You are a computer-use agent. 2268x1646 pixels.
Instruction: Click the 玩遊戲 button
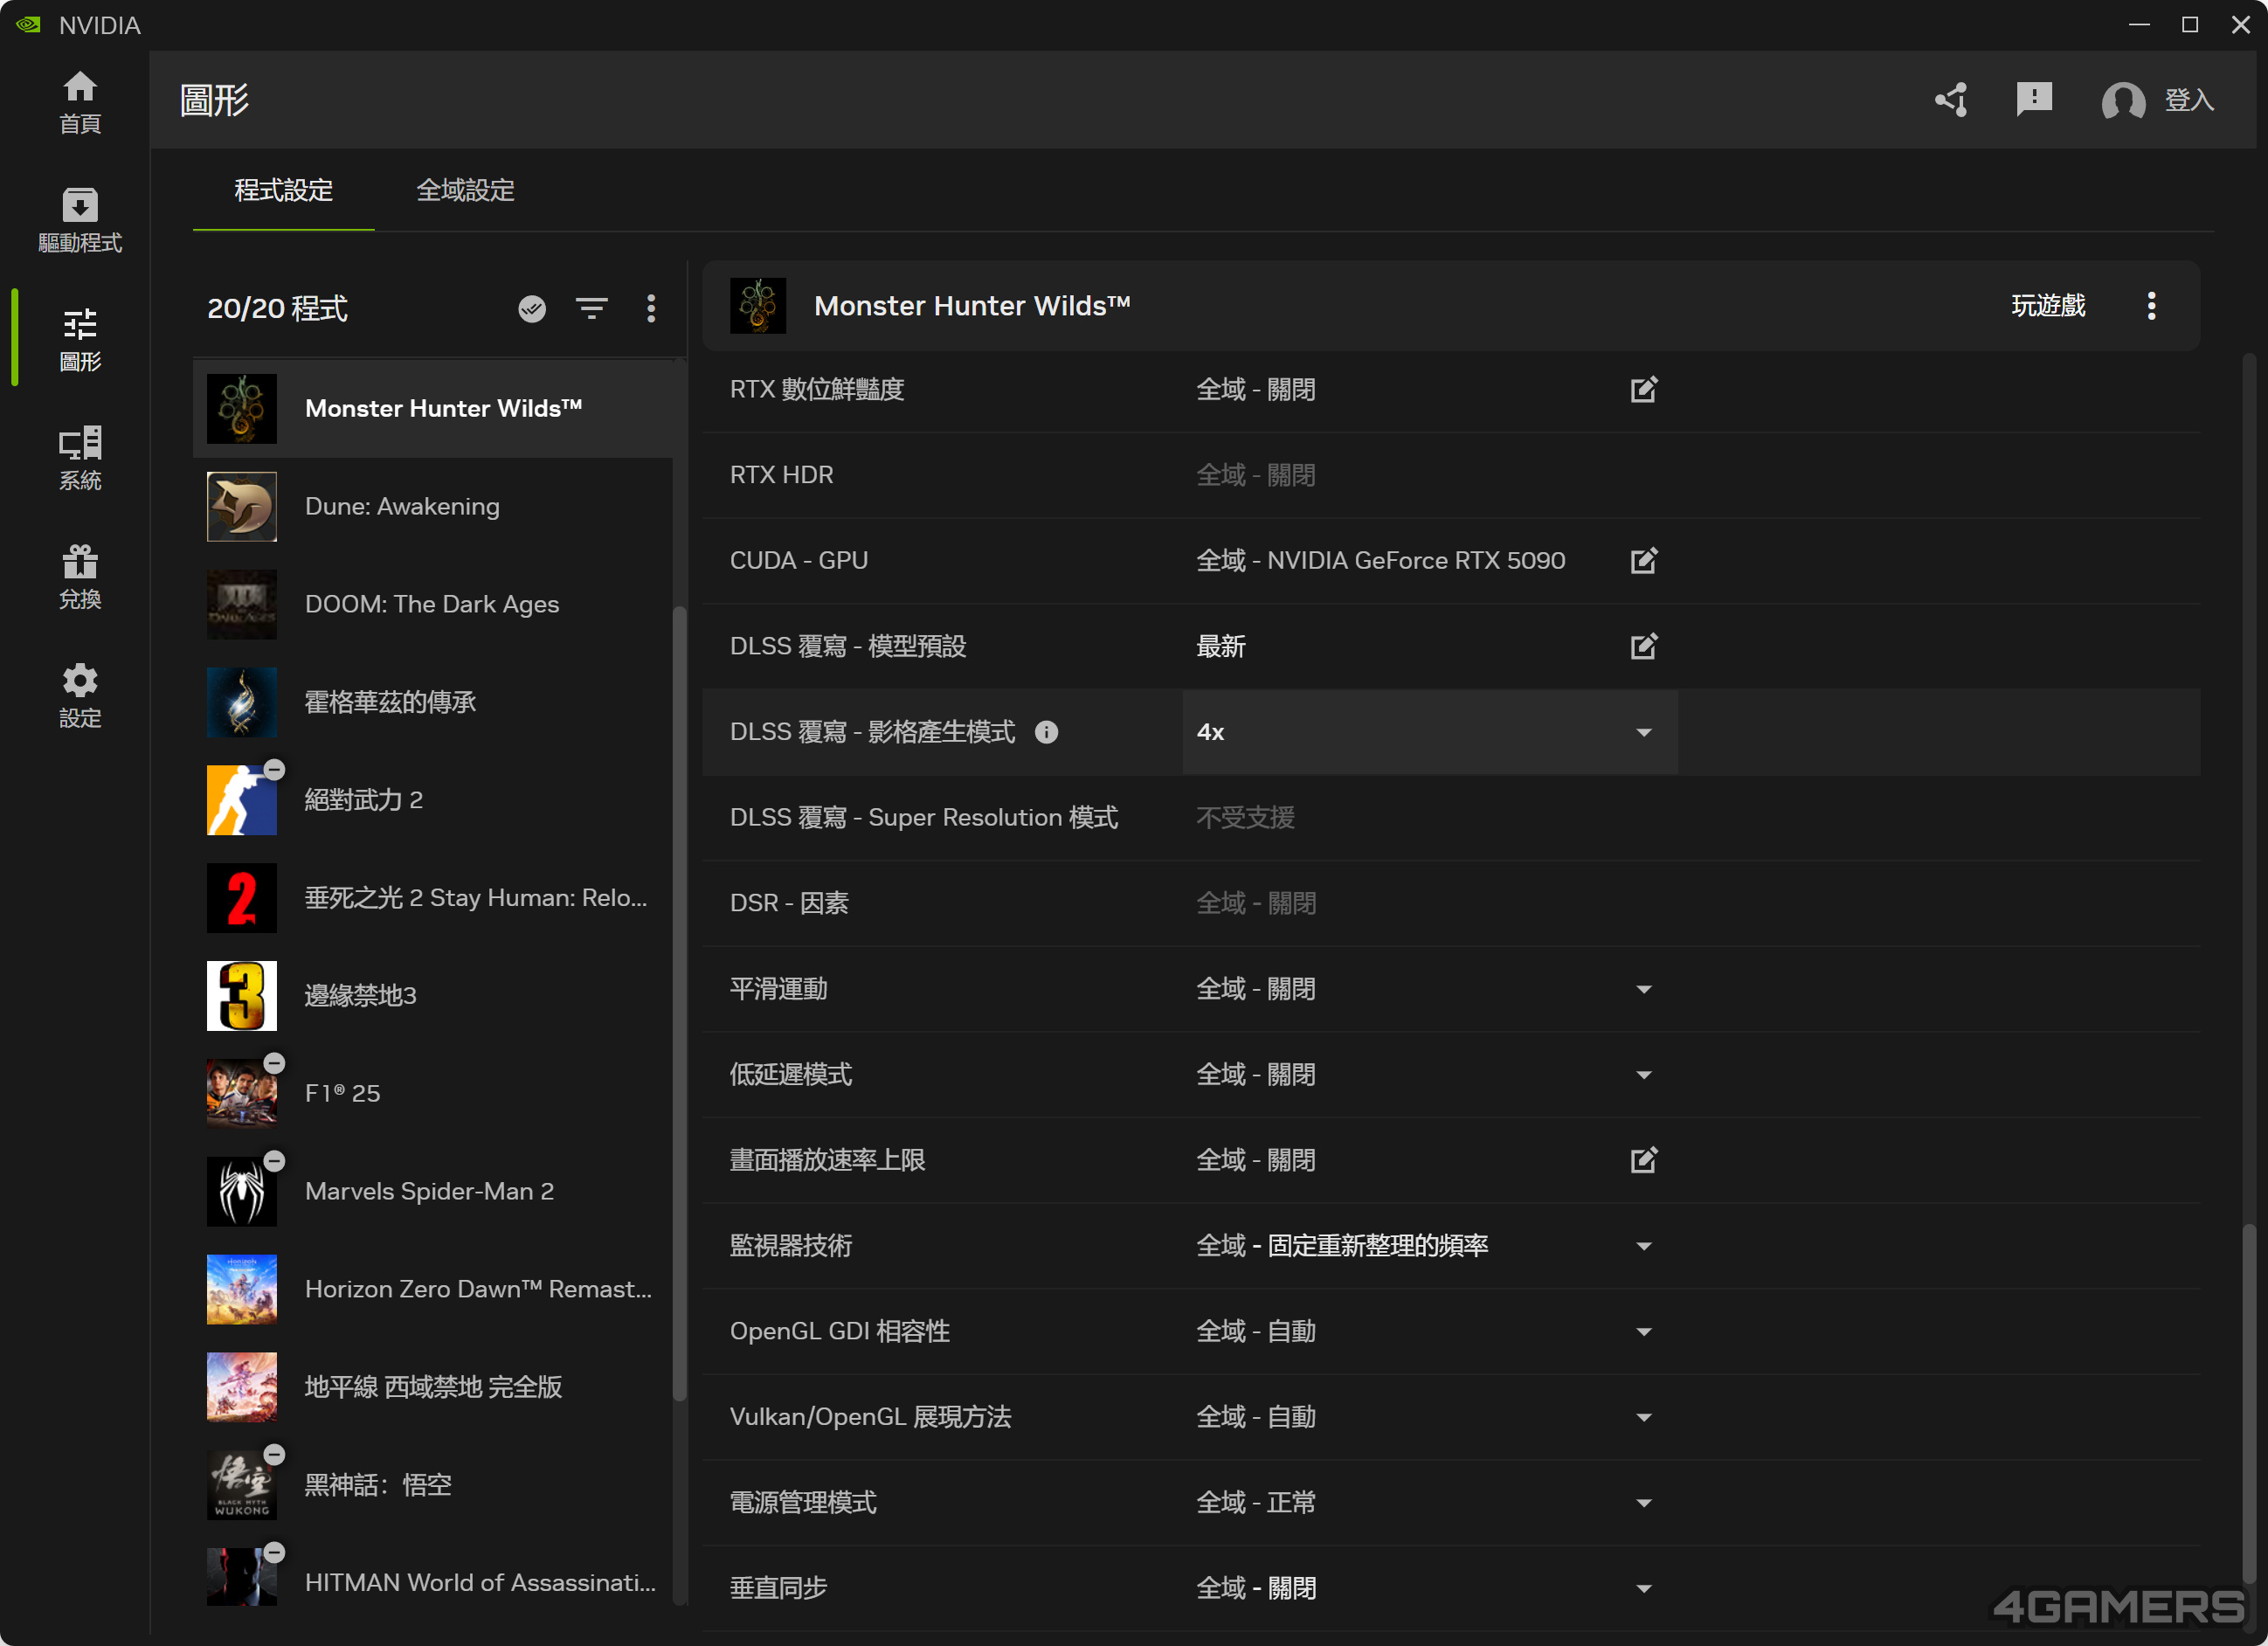click(2047, 306)
